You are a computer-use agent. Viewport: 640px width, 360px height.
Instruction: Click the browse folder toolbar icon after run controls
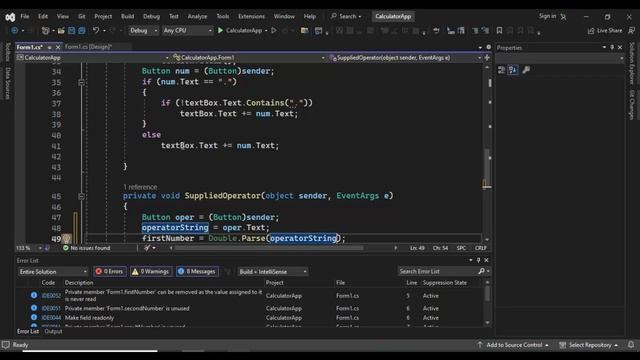pyautogui.click(x=304, y=31)
